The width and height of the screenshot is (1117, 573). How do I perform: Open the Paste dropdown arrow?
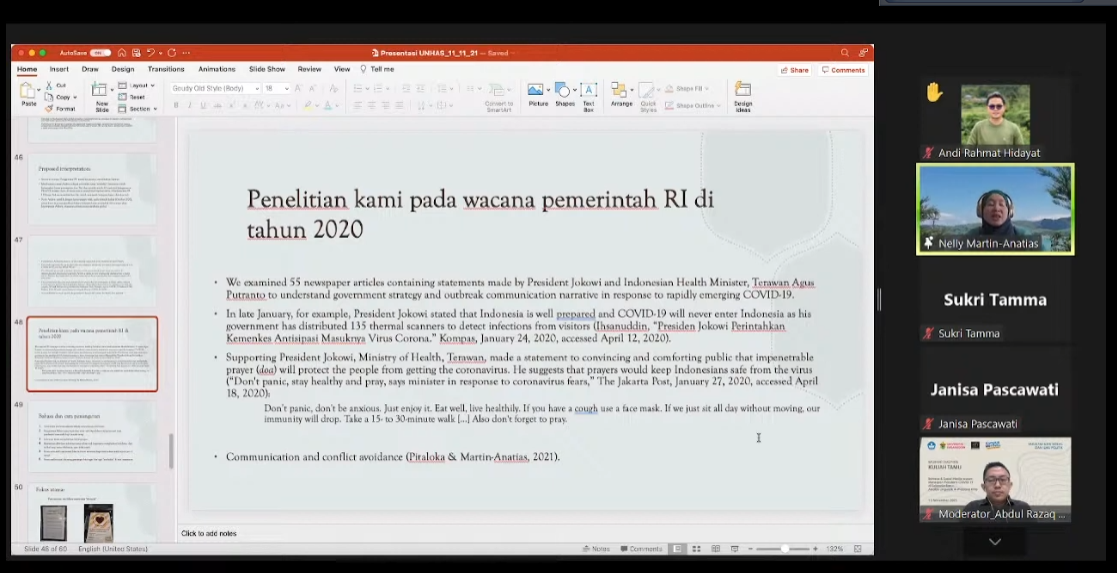click(x=39, y=91)
